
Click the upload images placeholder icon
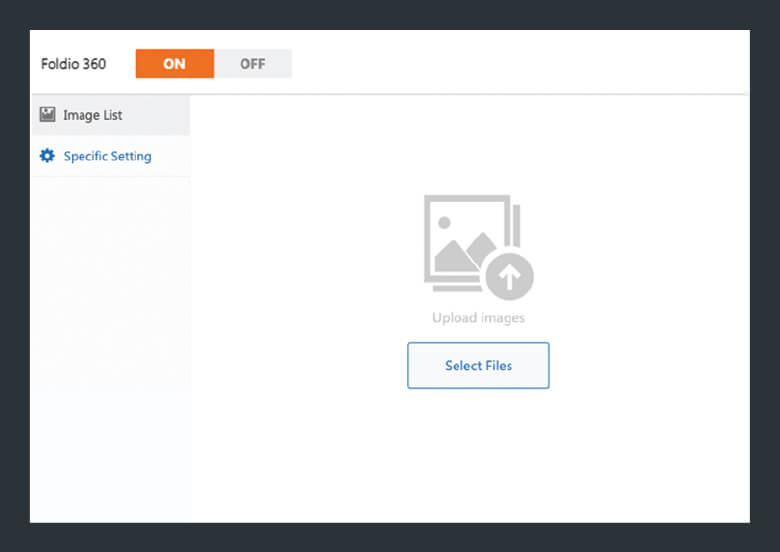point(479,247)
